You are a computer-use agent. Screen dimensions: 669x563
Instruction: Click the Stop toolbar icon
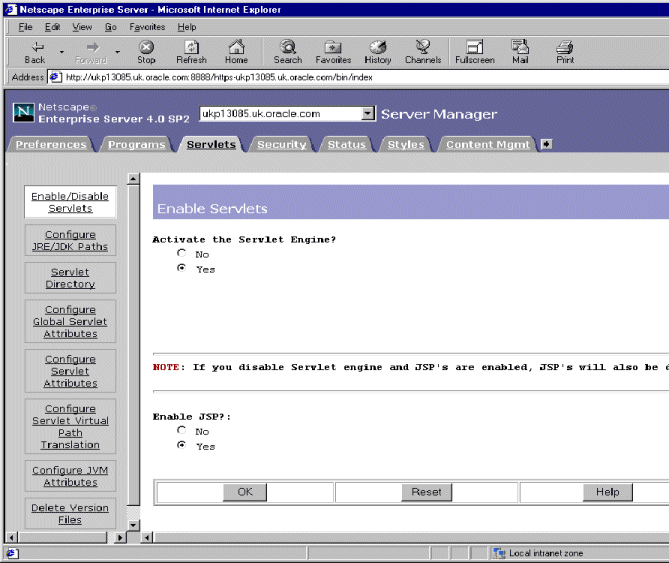[x=146, y=52]
